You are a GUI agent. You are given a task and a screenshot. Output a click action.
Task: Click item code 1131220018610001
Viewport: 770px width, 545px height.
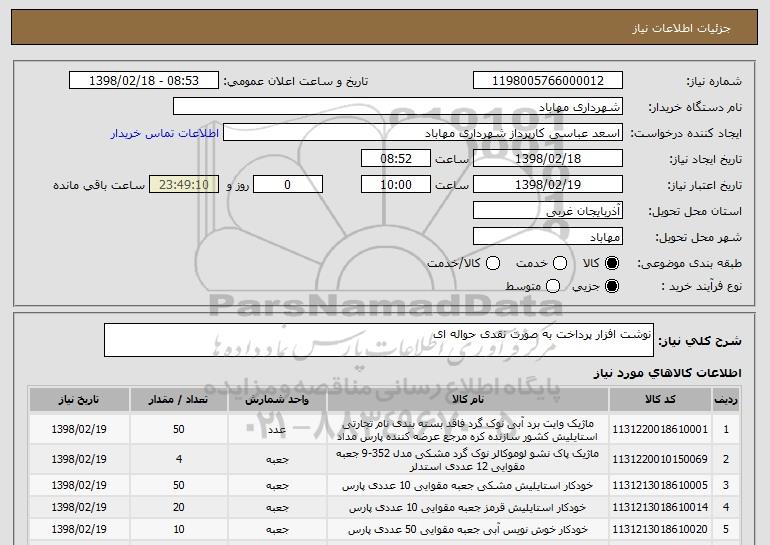point(660,429)
